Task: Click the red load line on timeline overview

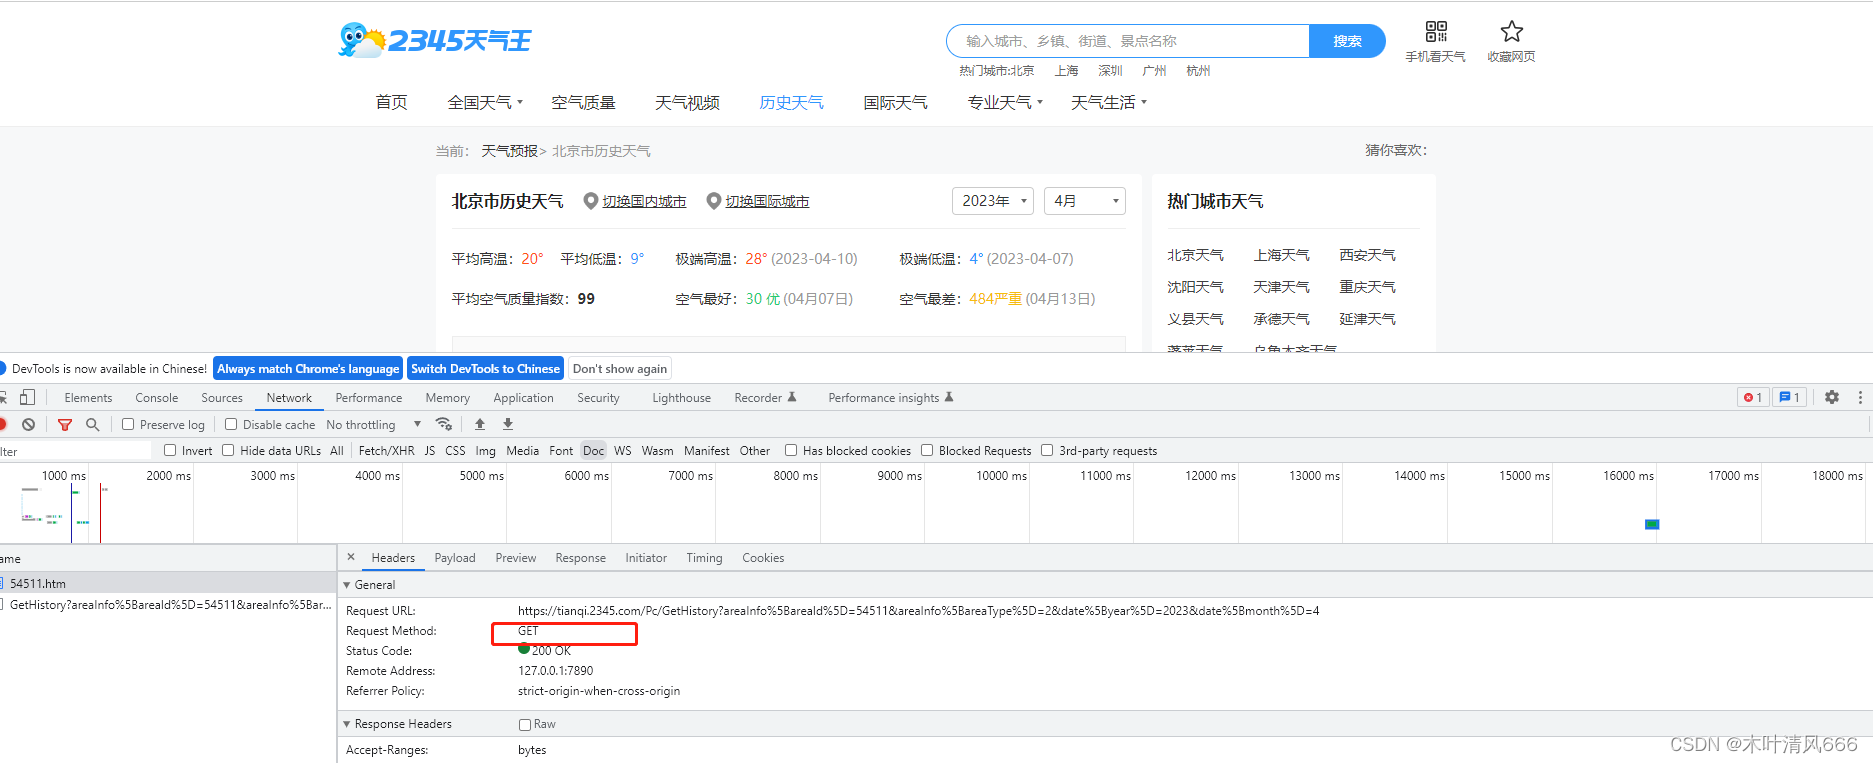Action: [x=100, y=513]
